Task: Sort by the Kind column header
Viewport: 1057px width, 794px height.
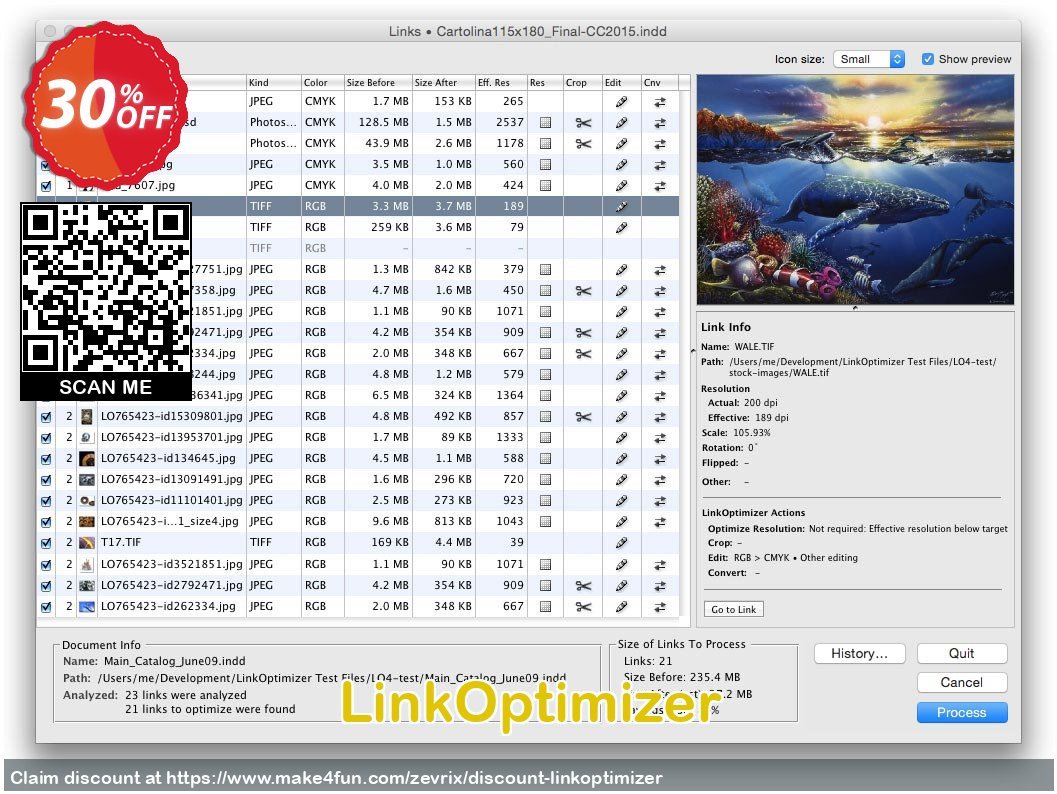Action: pos(273,82)
